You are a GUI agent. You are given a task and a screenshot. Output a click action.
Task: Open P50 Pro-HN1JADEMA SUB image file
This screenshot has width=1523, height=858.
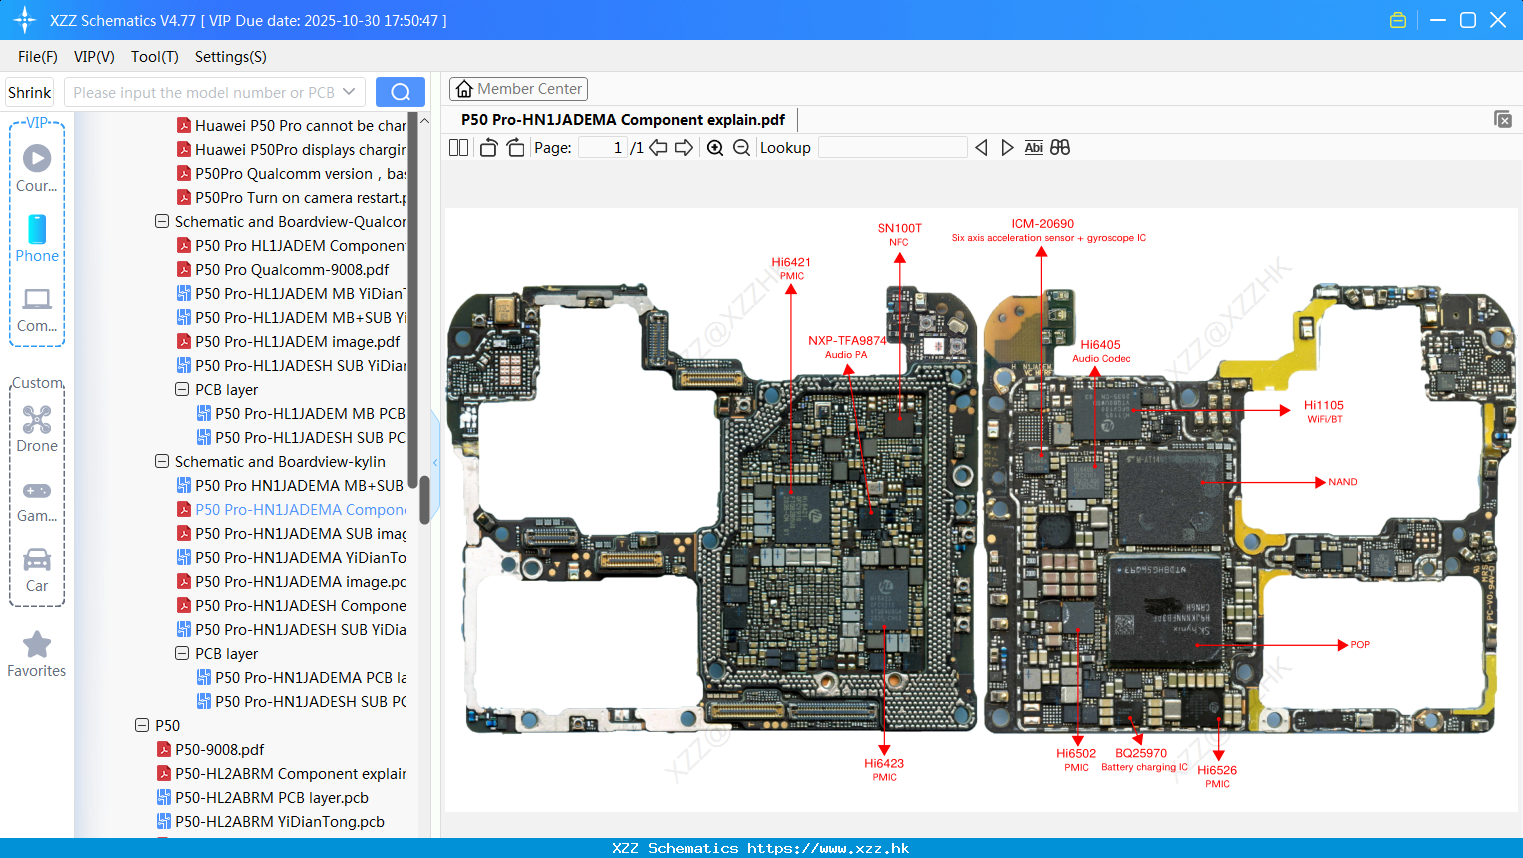(x=291, y=533)
